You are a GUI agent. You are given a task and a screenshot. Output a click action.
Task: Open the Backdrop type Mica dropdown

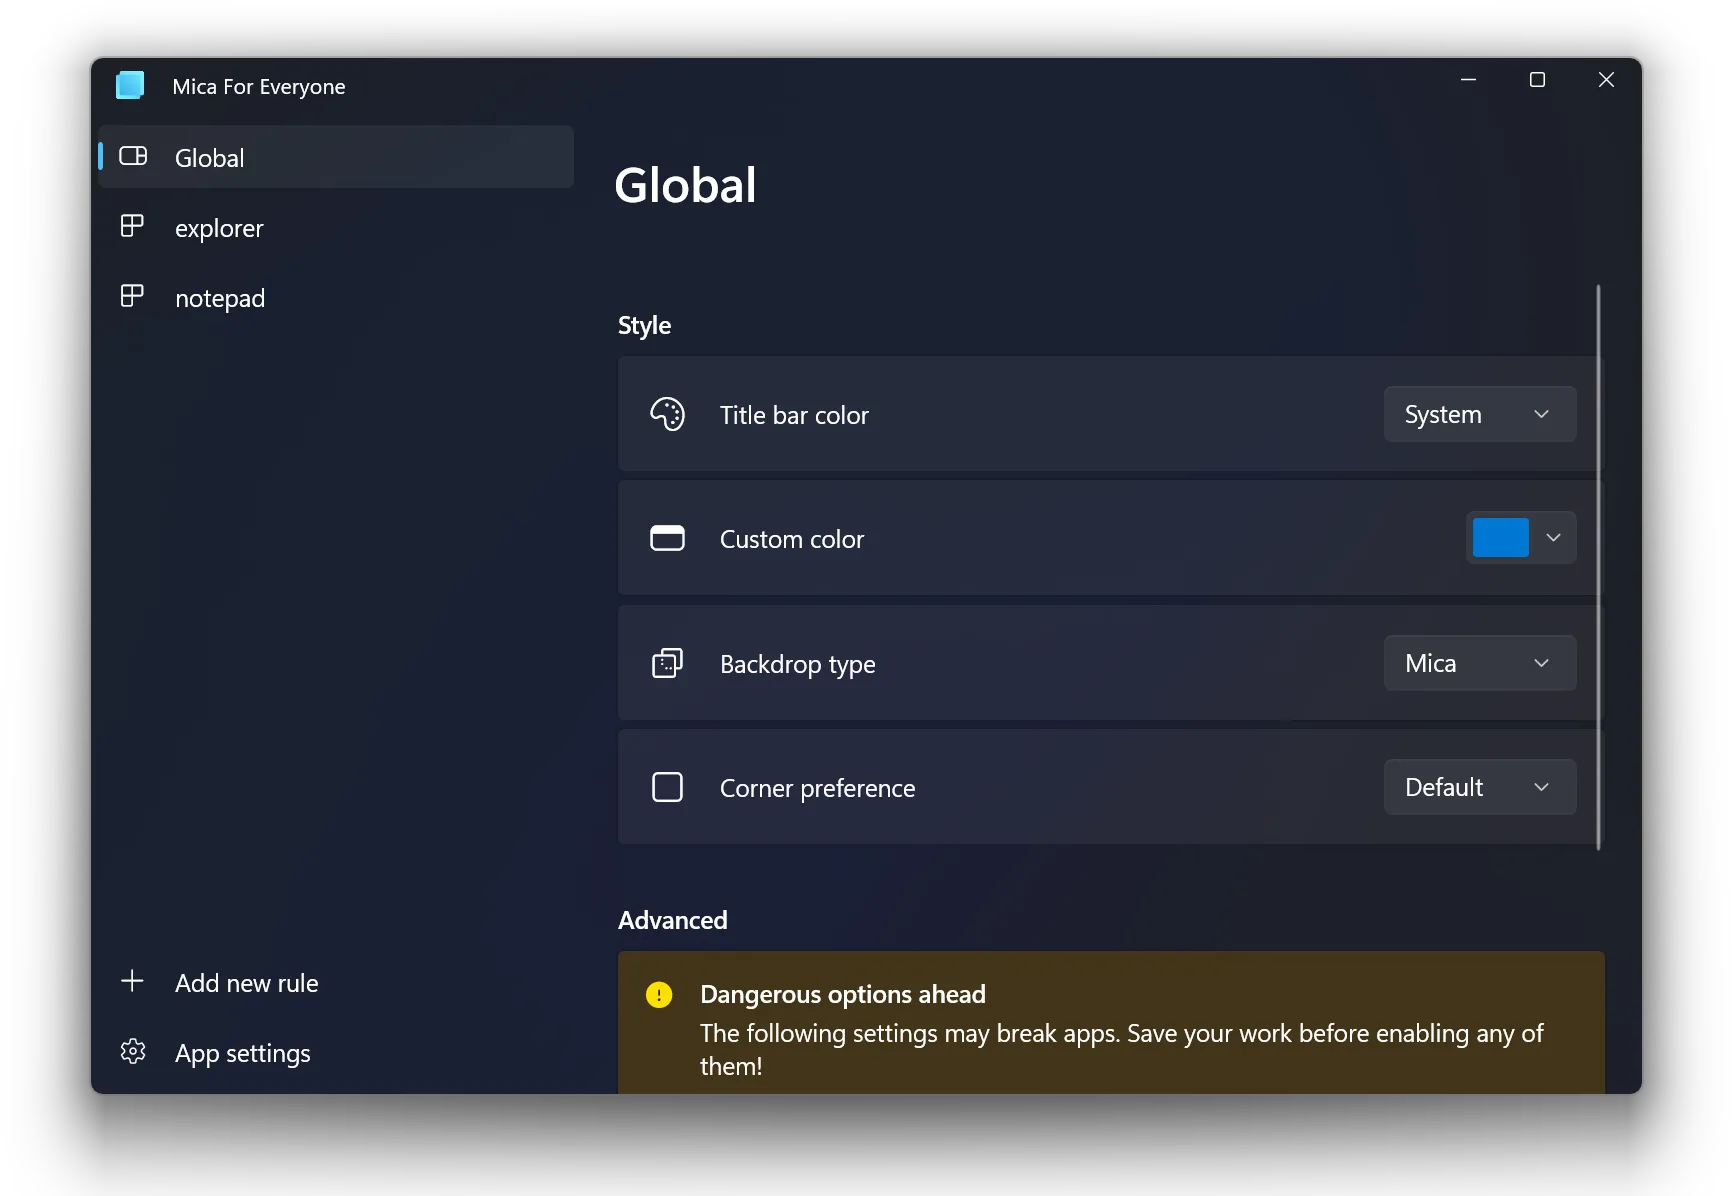click(1480, 663)
